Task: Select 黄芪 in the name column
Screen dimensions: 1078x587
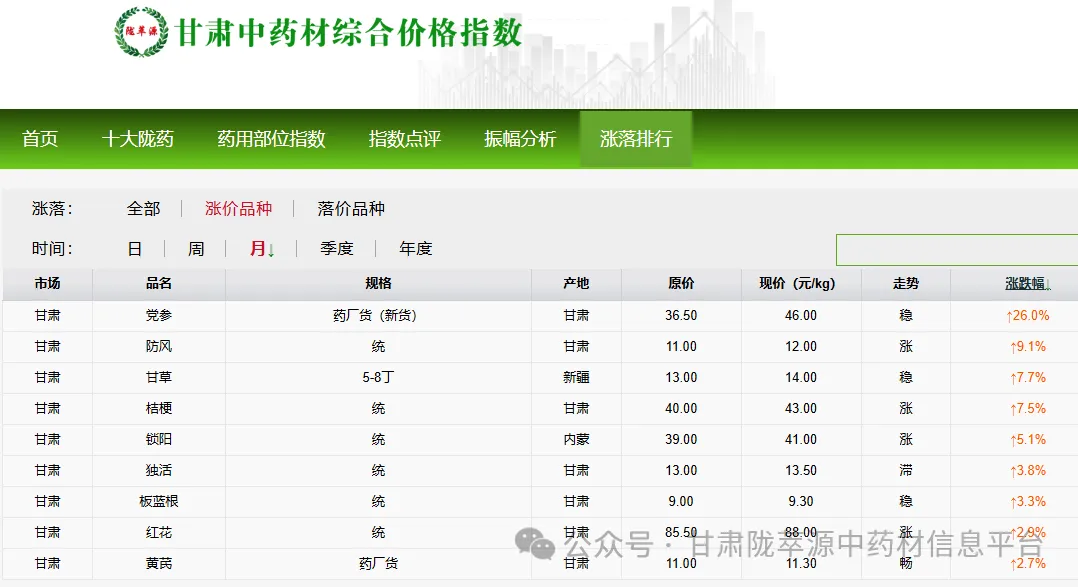Action: tap(159, 564)
